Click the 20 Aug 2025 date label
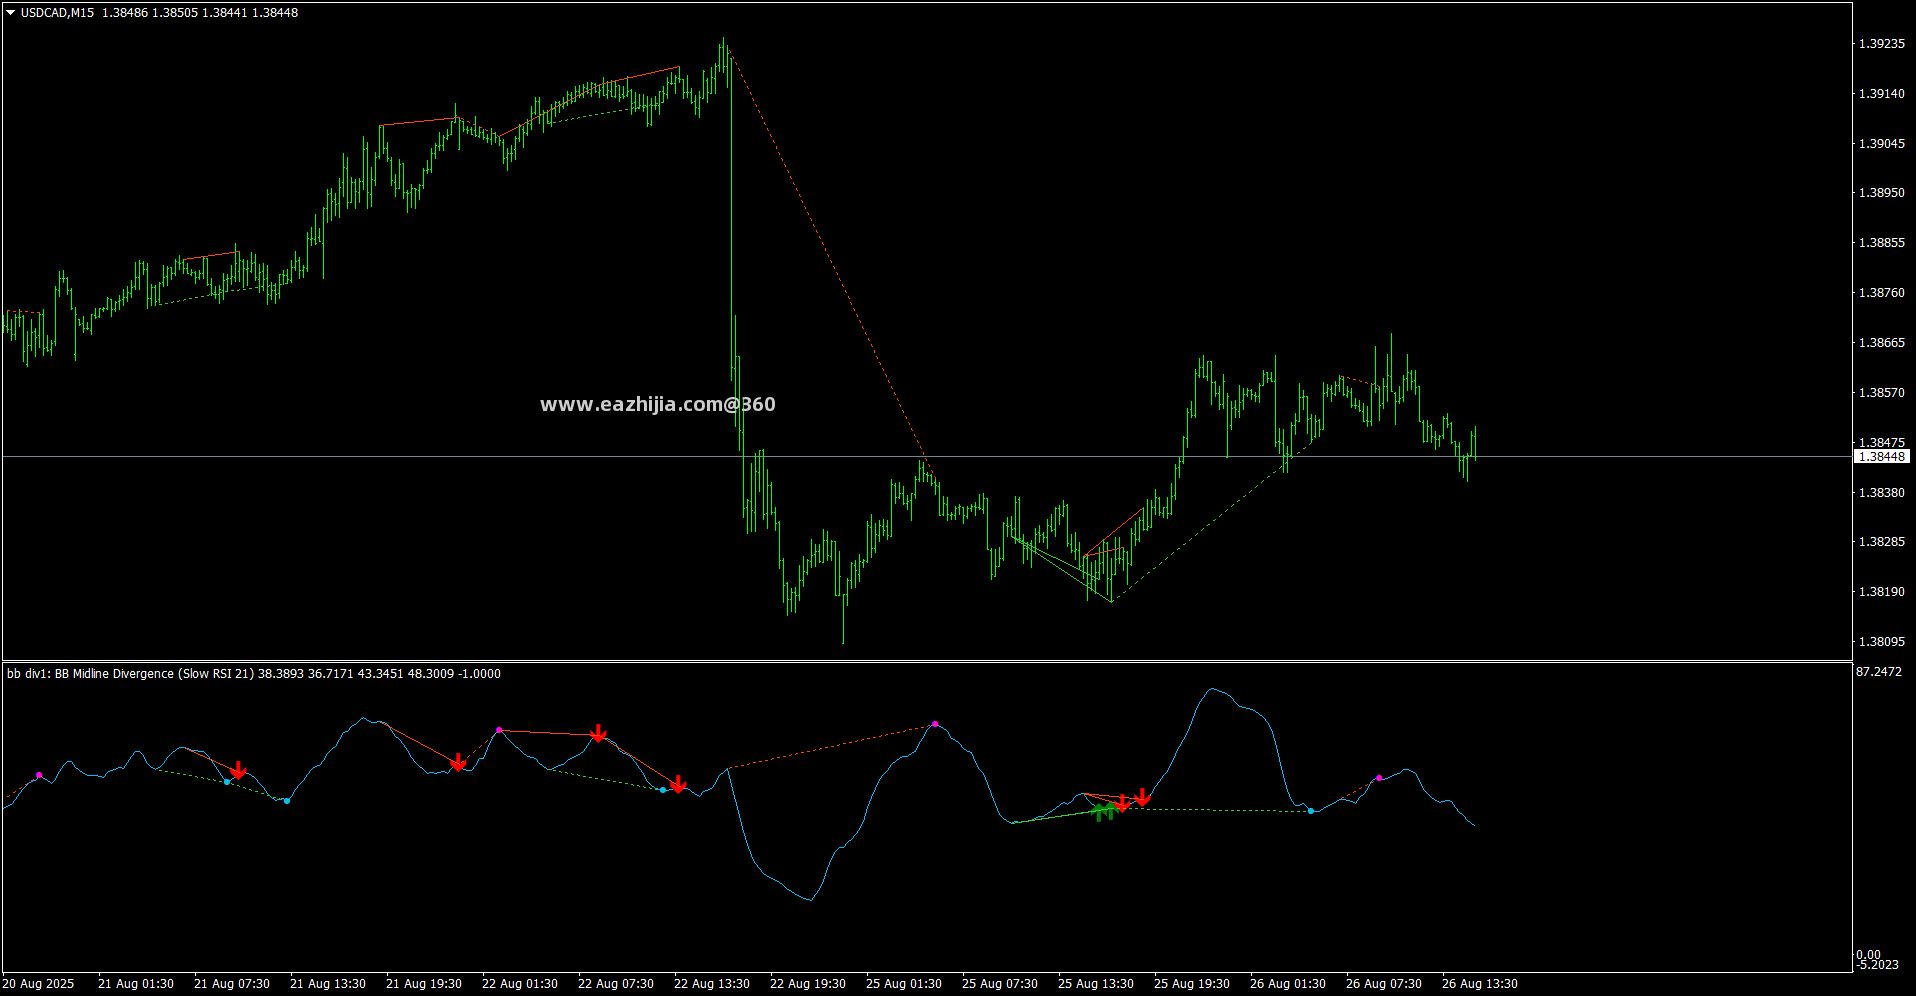 coord(38,984)
